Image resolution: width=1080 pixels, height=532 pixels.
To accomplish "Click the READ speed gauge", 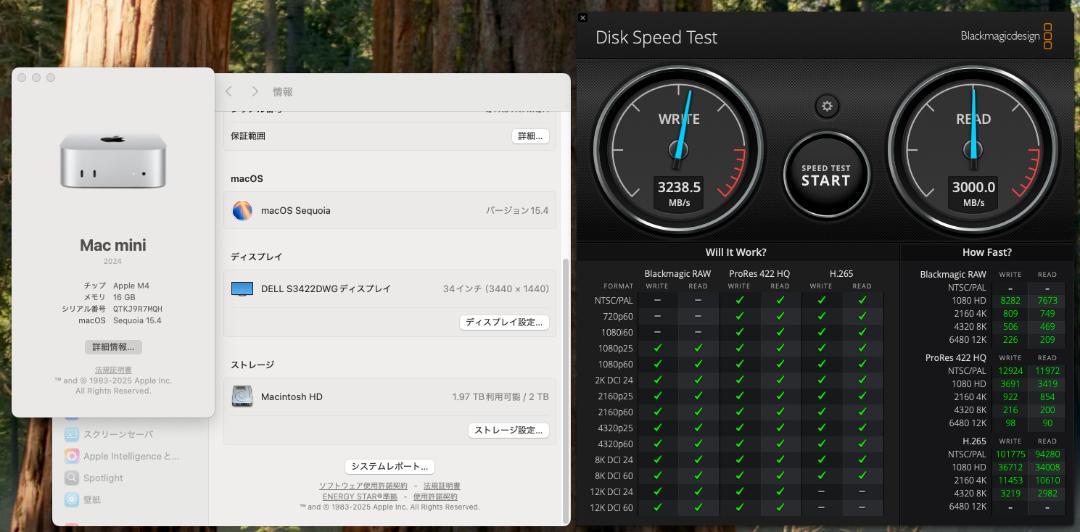I will [x=973, y=150].
